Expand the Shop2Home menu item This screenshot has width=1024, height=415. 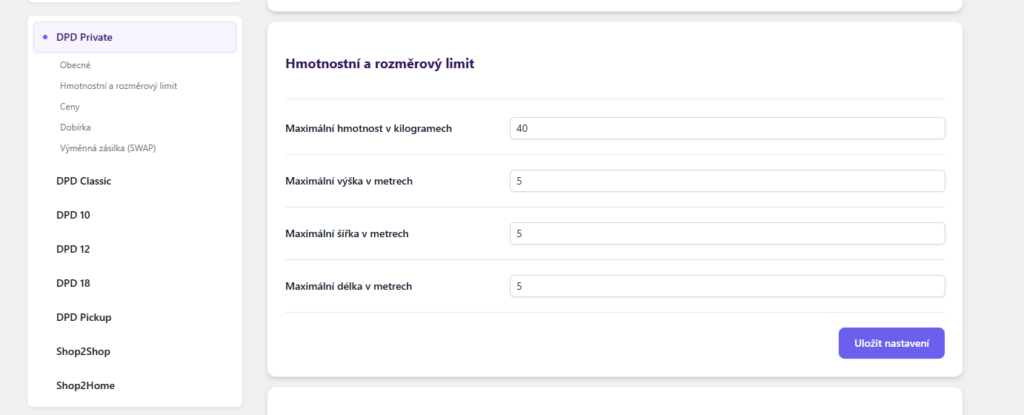[85, 385]
